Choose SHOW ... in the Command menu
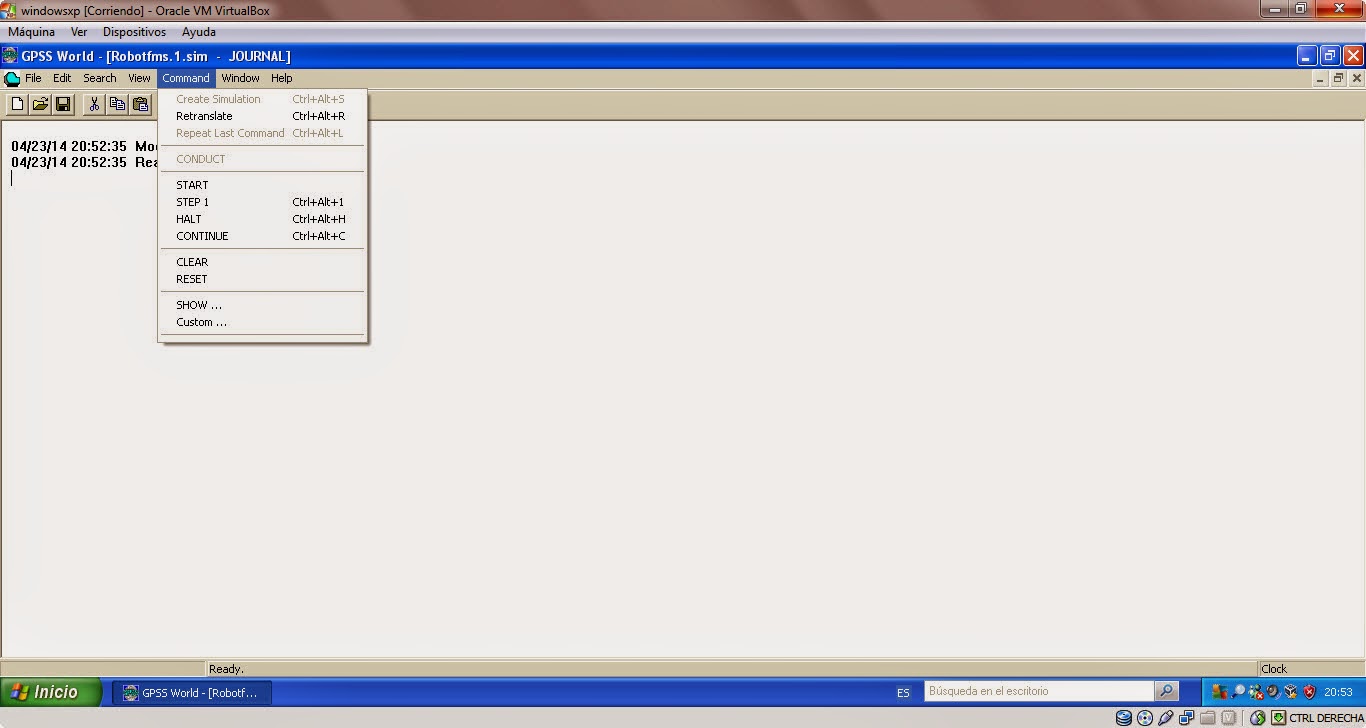The width and height of the screenshot is (1366, 728). click(263, 305)
